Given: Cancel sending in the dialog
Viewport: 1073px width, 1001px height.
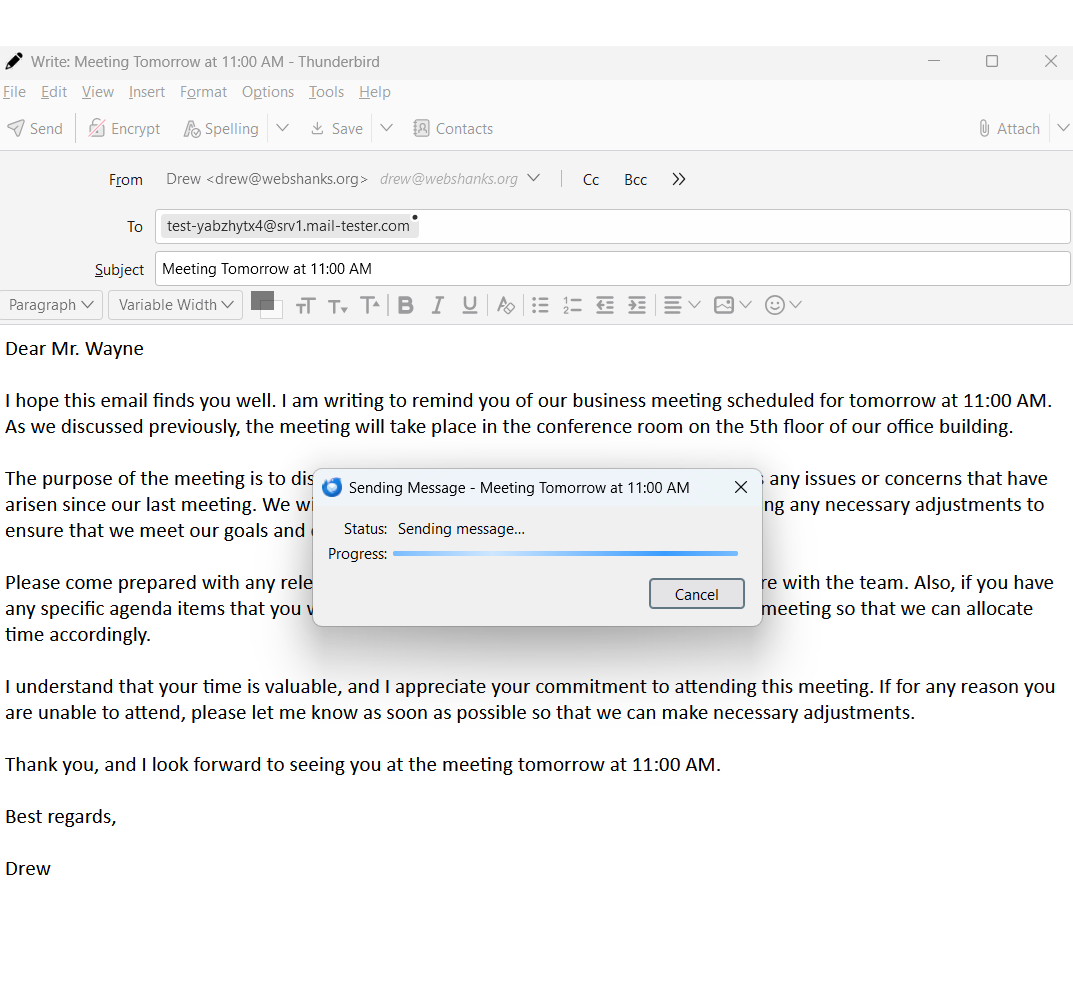Looking at the screenshot, I should tap(696, 594).
